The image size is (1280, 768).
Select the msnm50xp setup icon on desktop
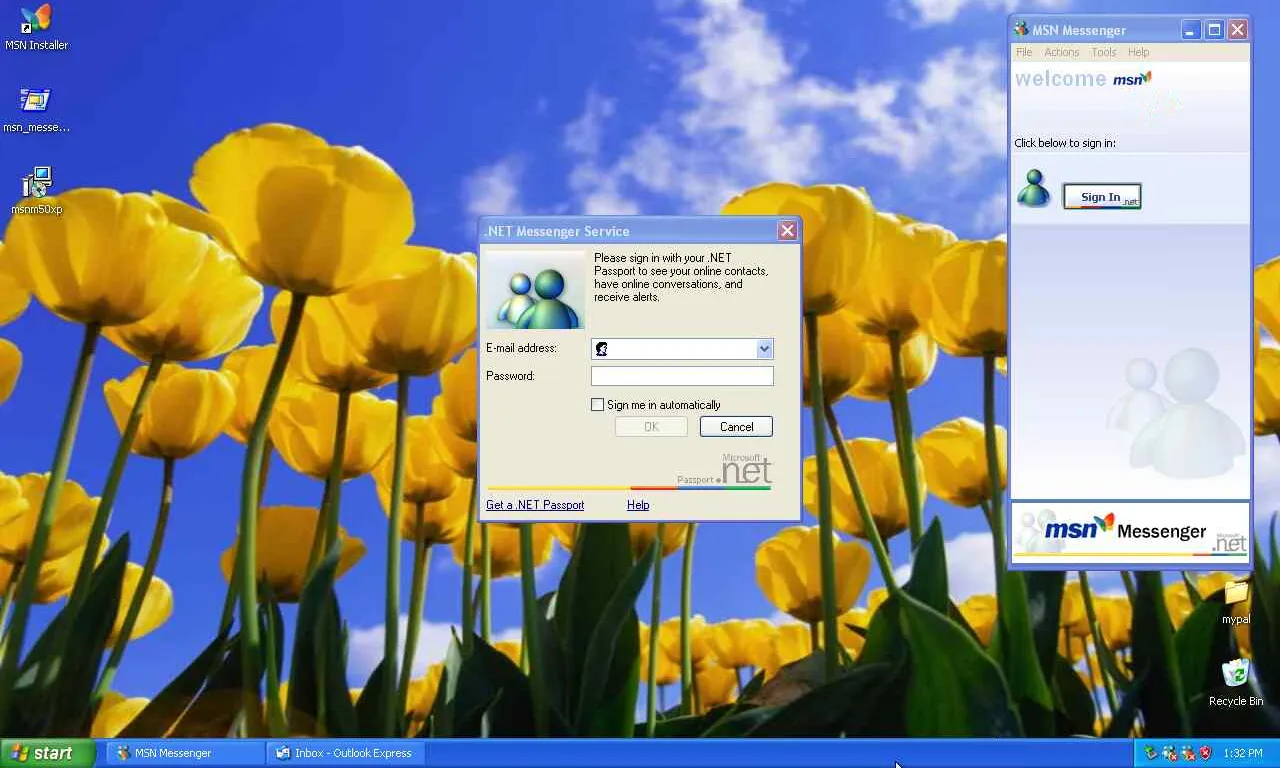coord(36,191)
